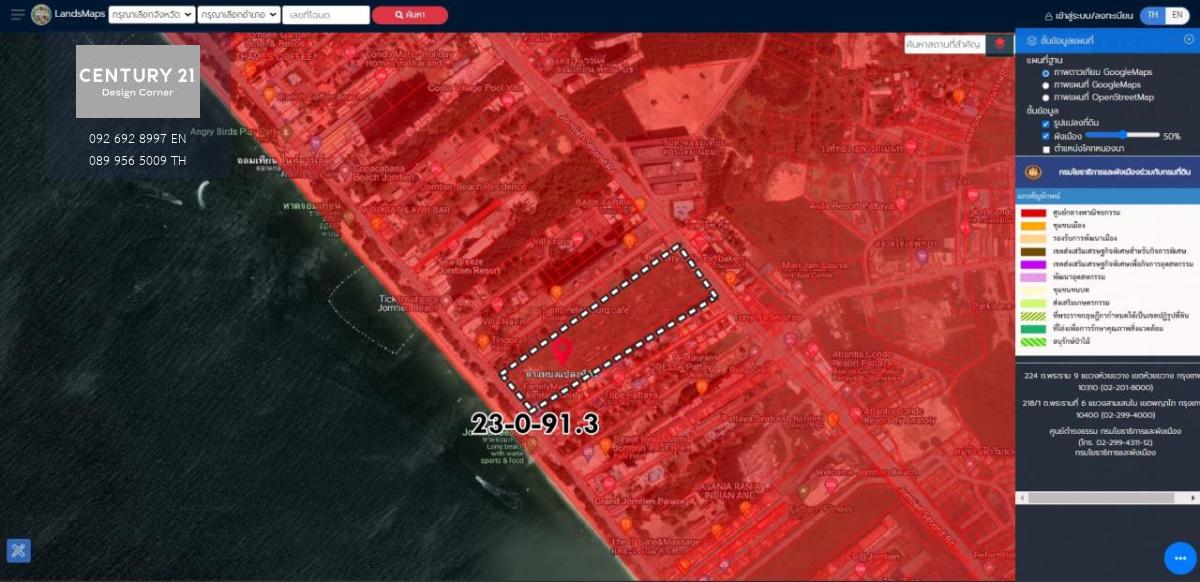Open the province selection dropdown

[152, 15]
